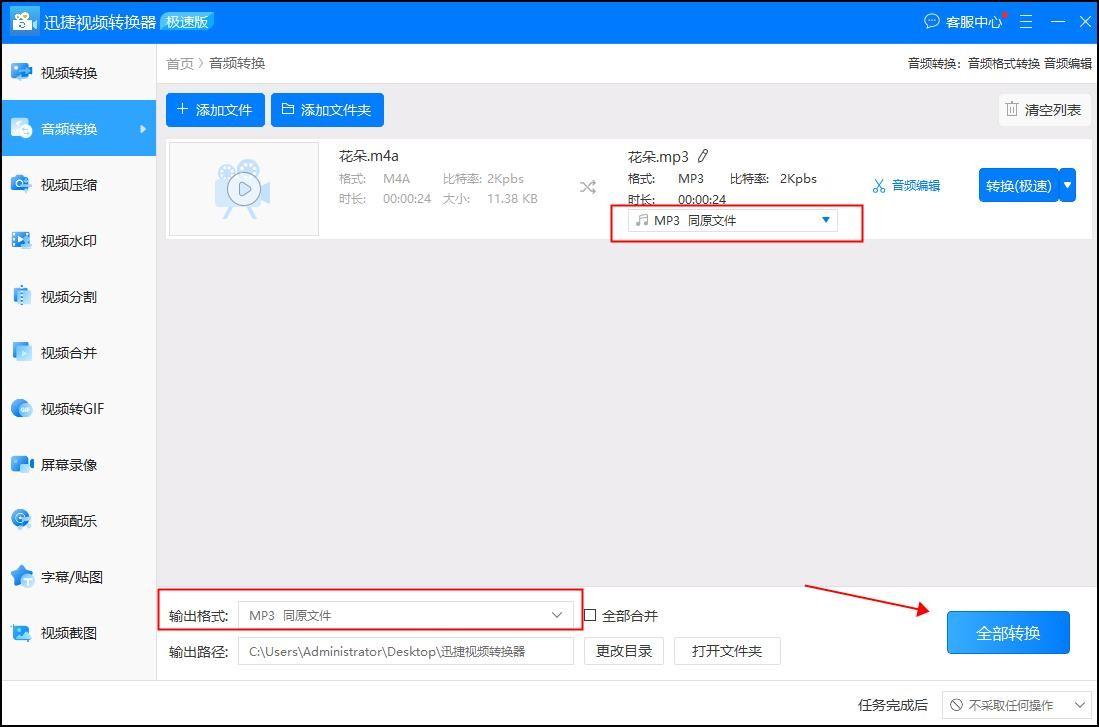Viewport: 1099px width, 727px height.
Task: Click the shuffle convert arrows icon
Action: pos(588,187)
